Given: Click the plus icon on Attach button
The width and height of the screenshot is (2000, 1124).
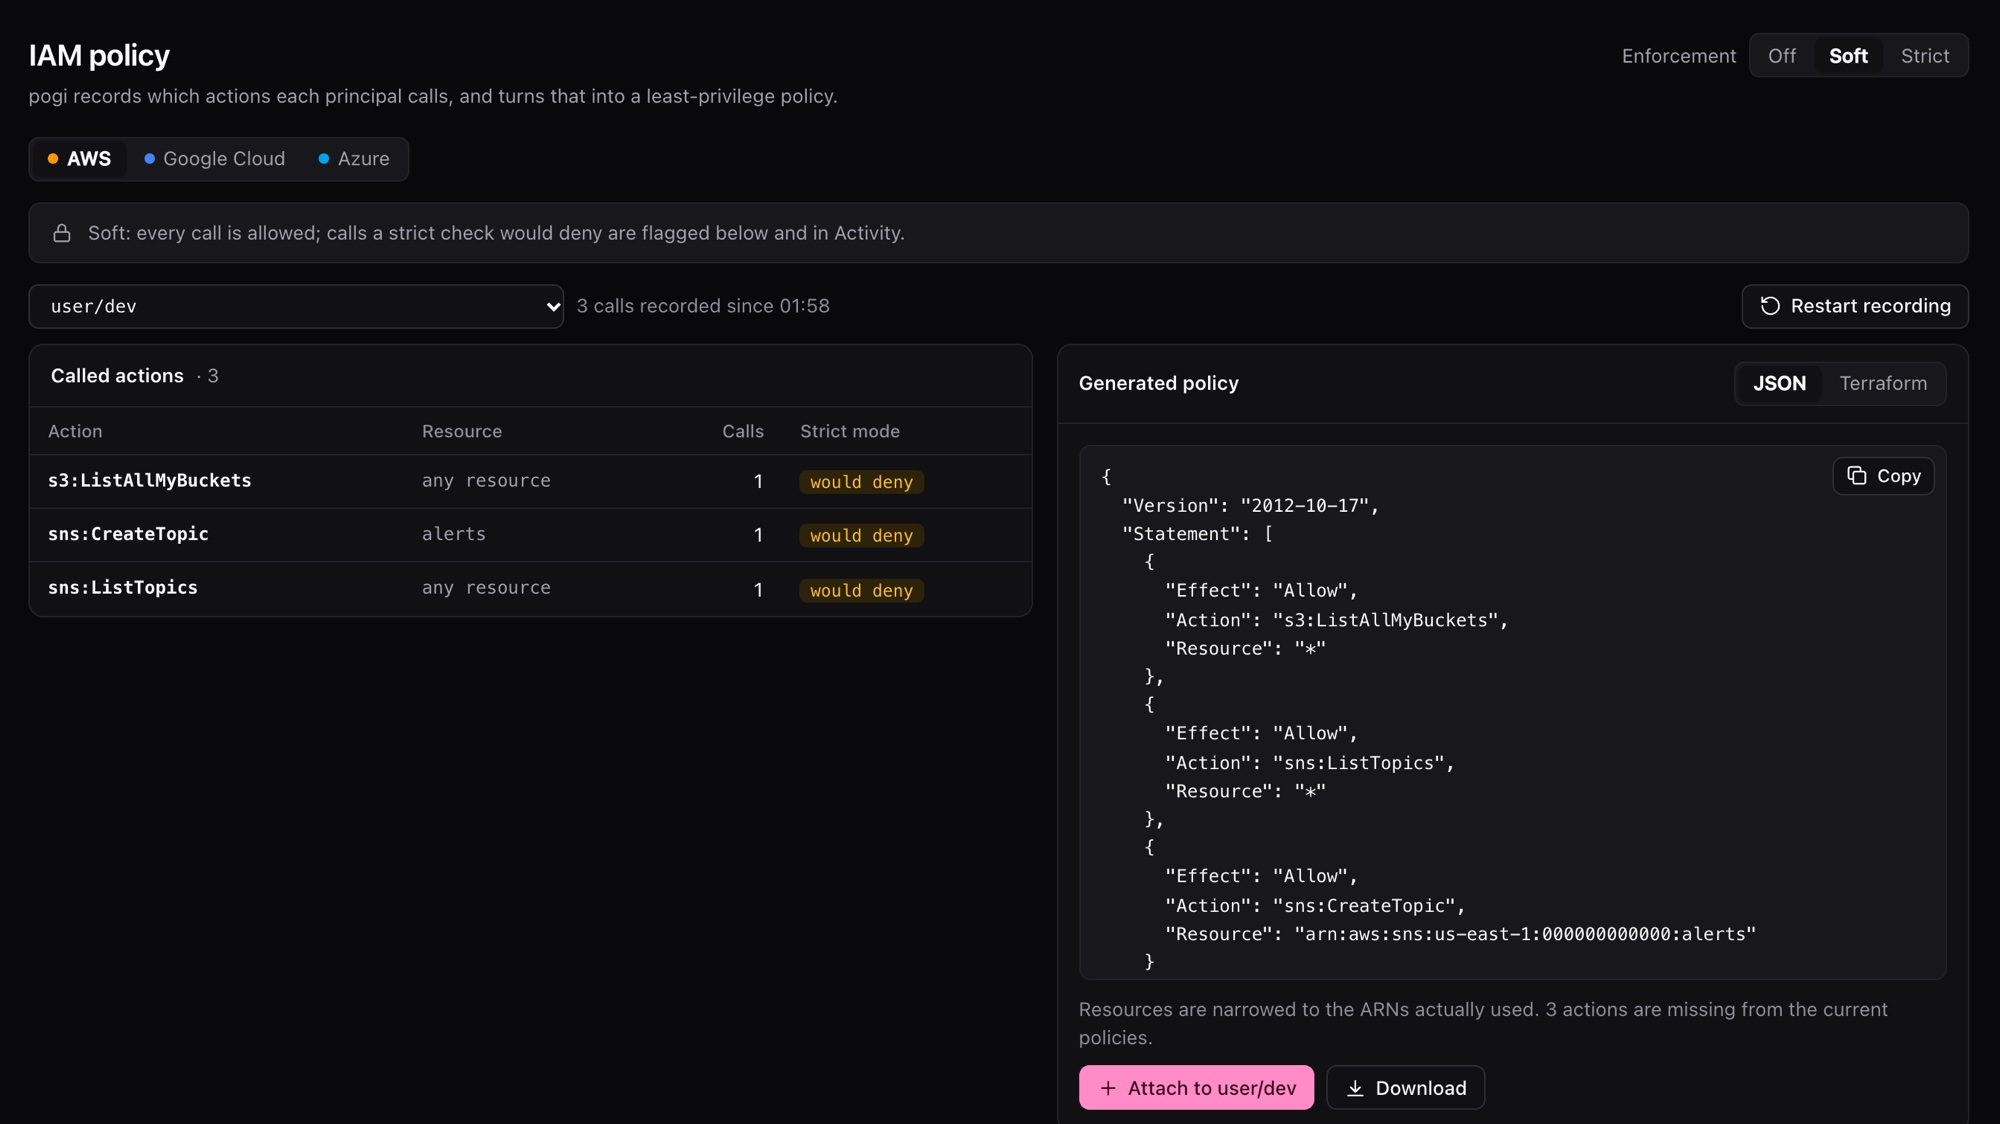Looking at the screenshot, I should [1108, 1088].
